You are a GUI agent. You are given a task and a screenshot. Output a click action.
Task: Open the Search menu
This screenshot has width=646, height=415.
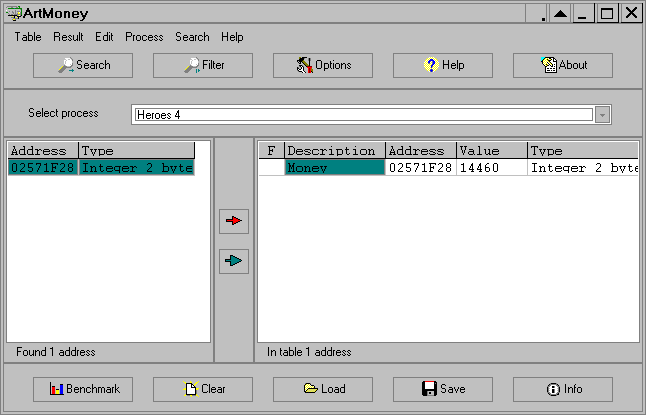point(192,37)
